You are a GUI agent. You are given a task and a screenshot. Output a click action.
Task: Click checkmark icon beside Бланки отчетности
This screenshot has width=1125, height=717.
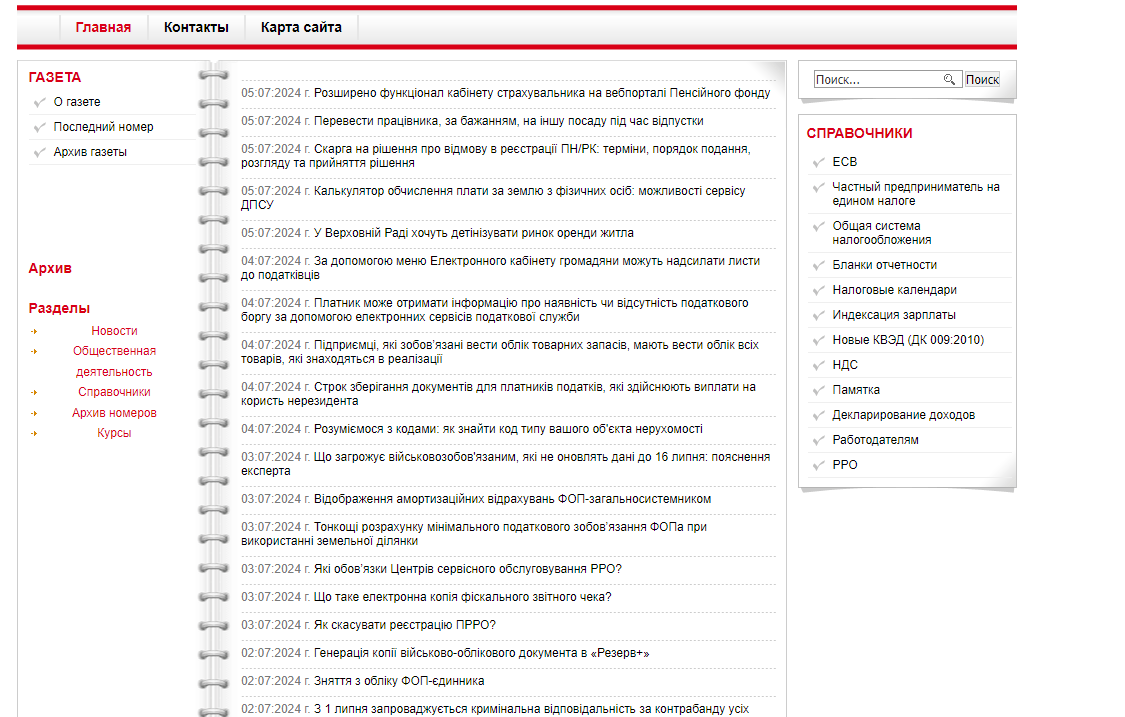(819, 266)
